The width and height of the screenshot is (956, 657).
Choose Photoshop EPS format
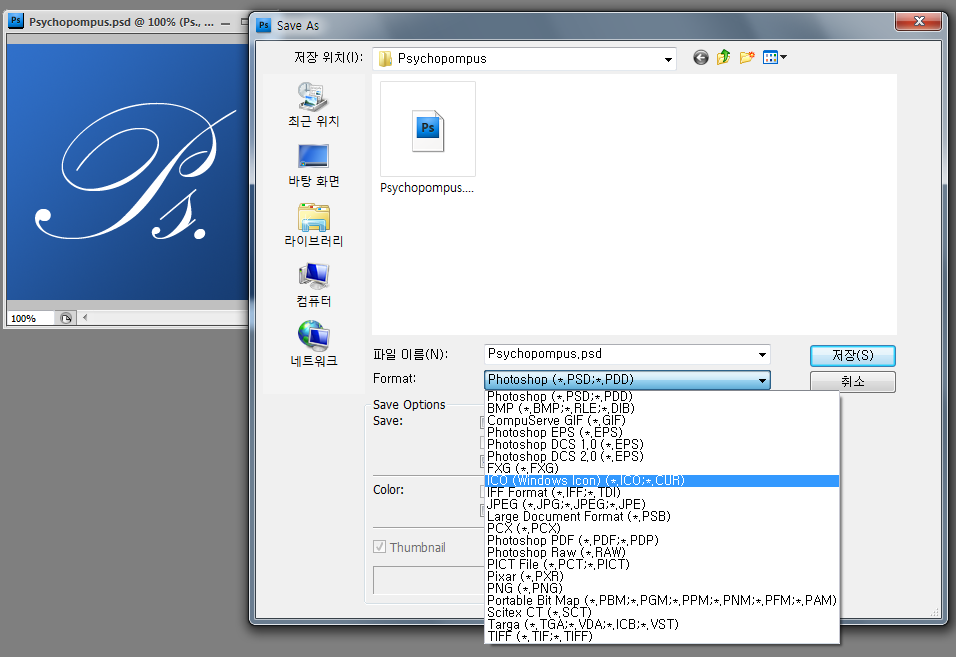click(x=662, y=433)
